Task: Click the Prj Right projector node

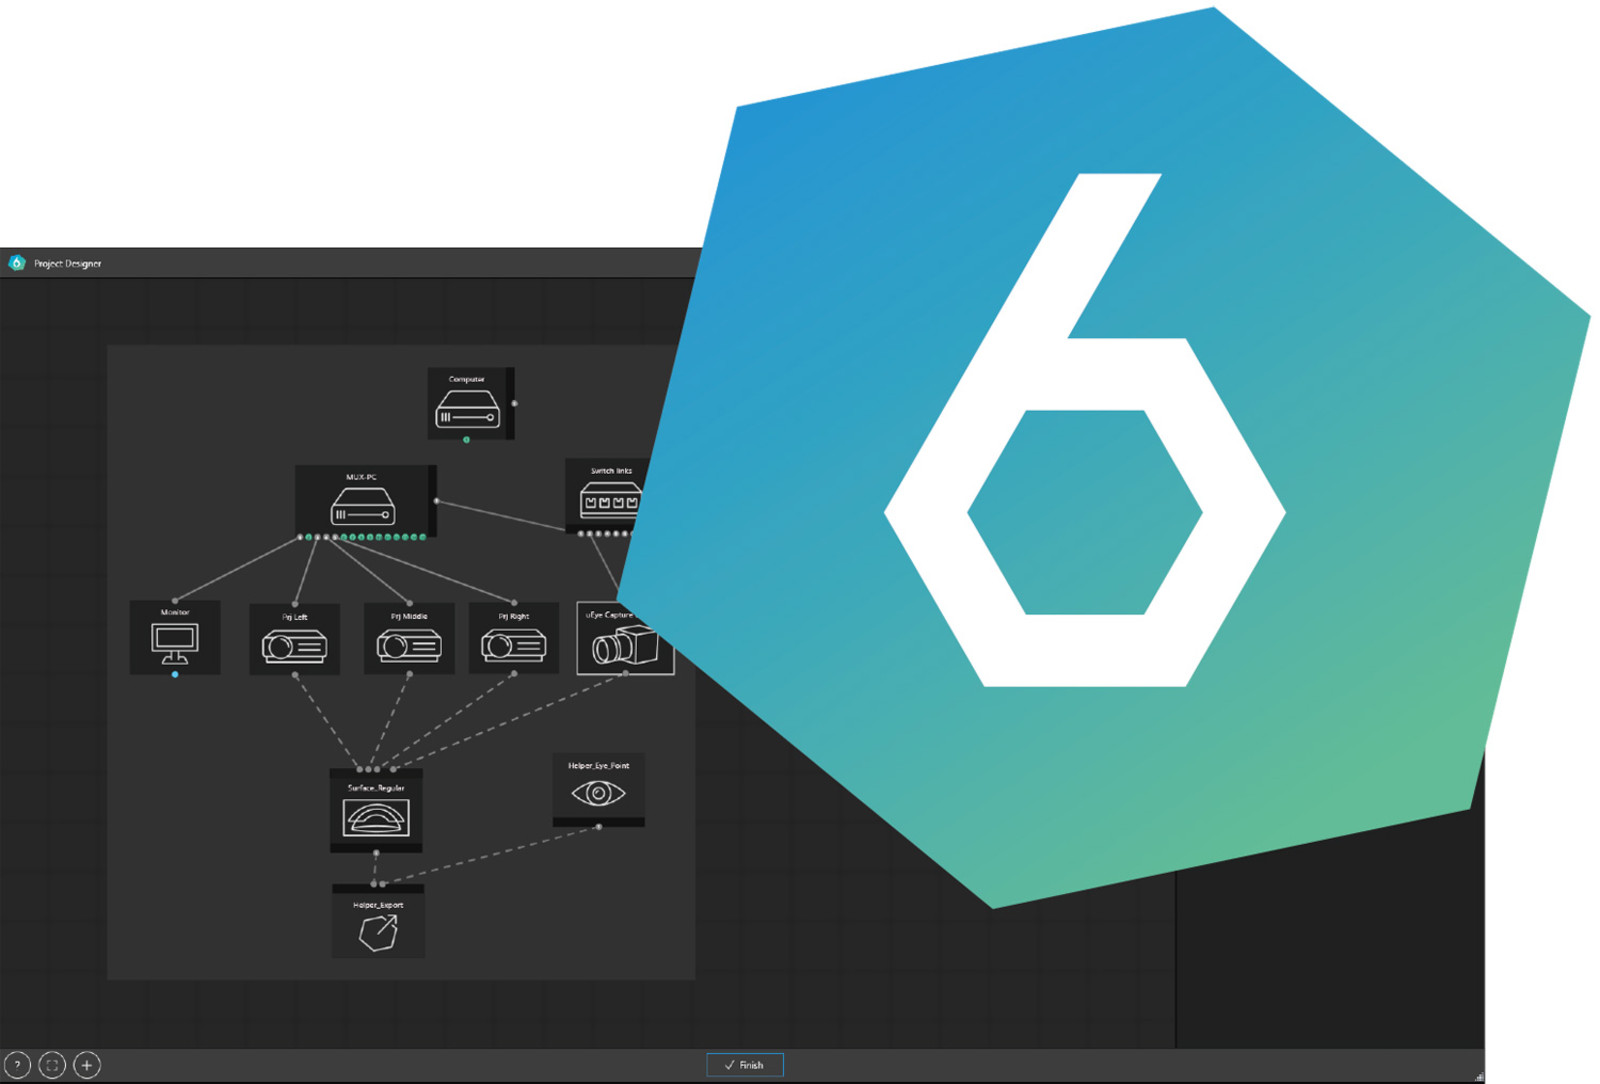Action: coord(514,640)
